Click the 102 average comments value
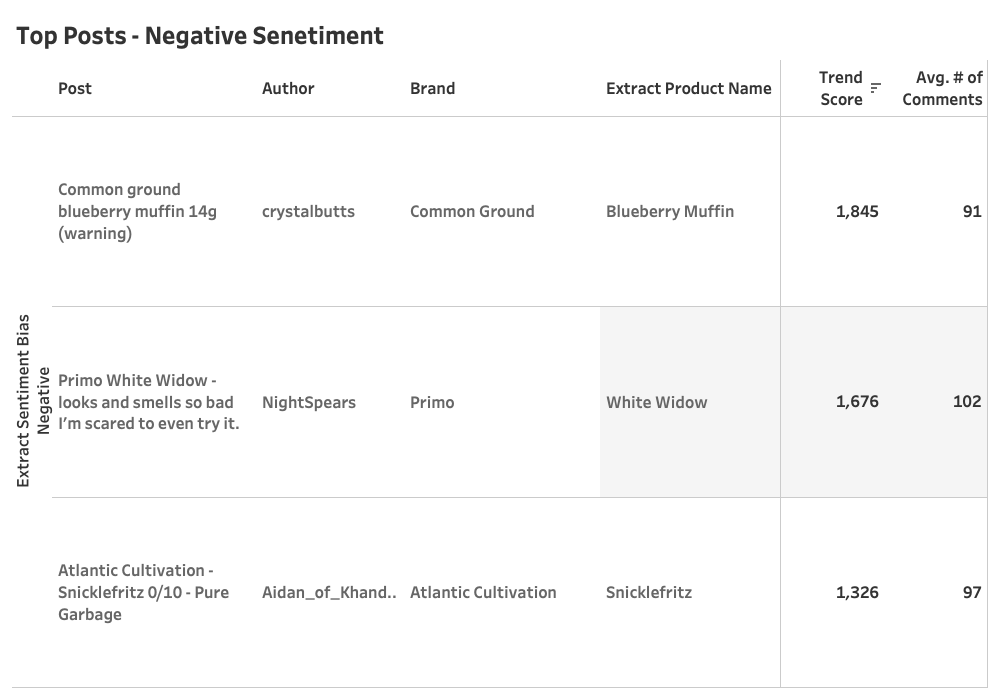The image size is (1000, 700). coord(967,402)
